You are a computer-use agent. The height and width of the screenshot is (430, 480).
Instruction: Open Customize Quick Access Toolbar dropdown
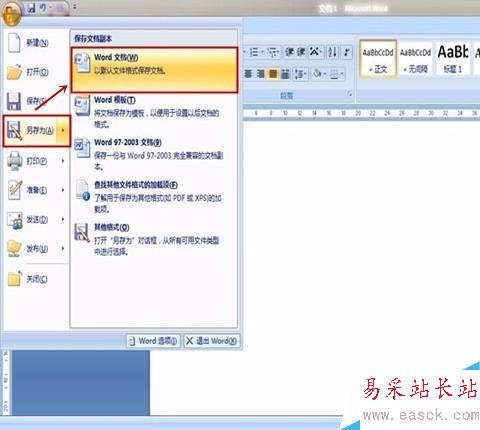click(x=75, y=7)
